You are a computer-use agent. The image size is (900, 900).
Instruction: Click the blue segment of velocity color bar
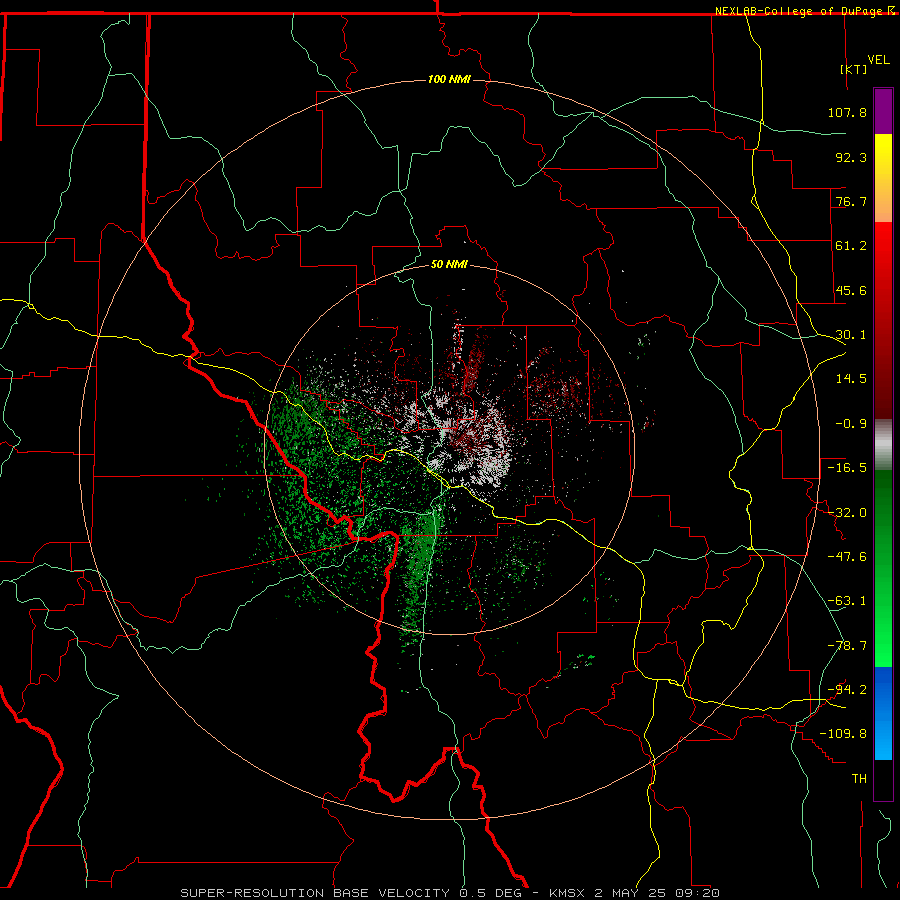tap(883, 713)
